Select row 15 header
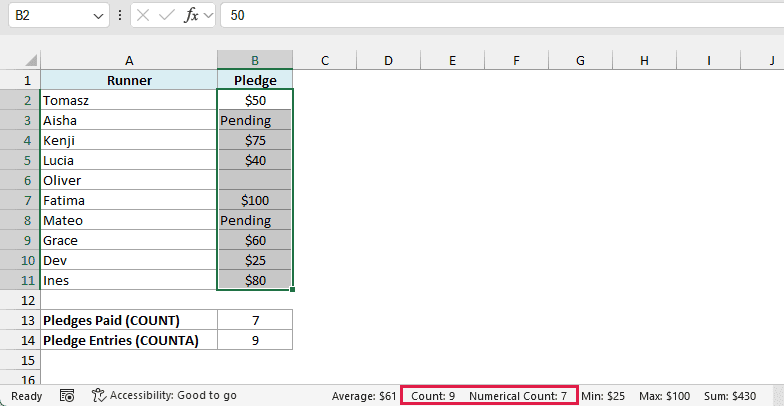Image resolution: width=784 pixels, height=406 pixels. (x=20, y=360)
